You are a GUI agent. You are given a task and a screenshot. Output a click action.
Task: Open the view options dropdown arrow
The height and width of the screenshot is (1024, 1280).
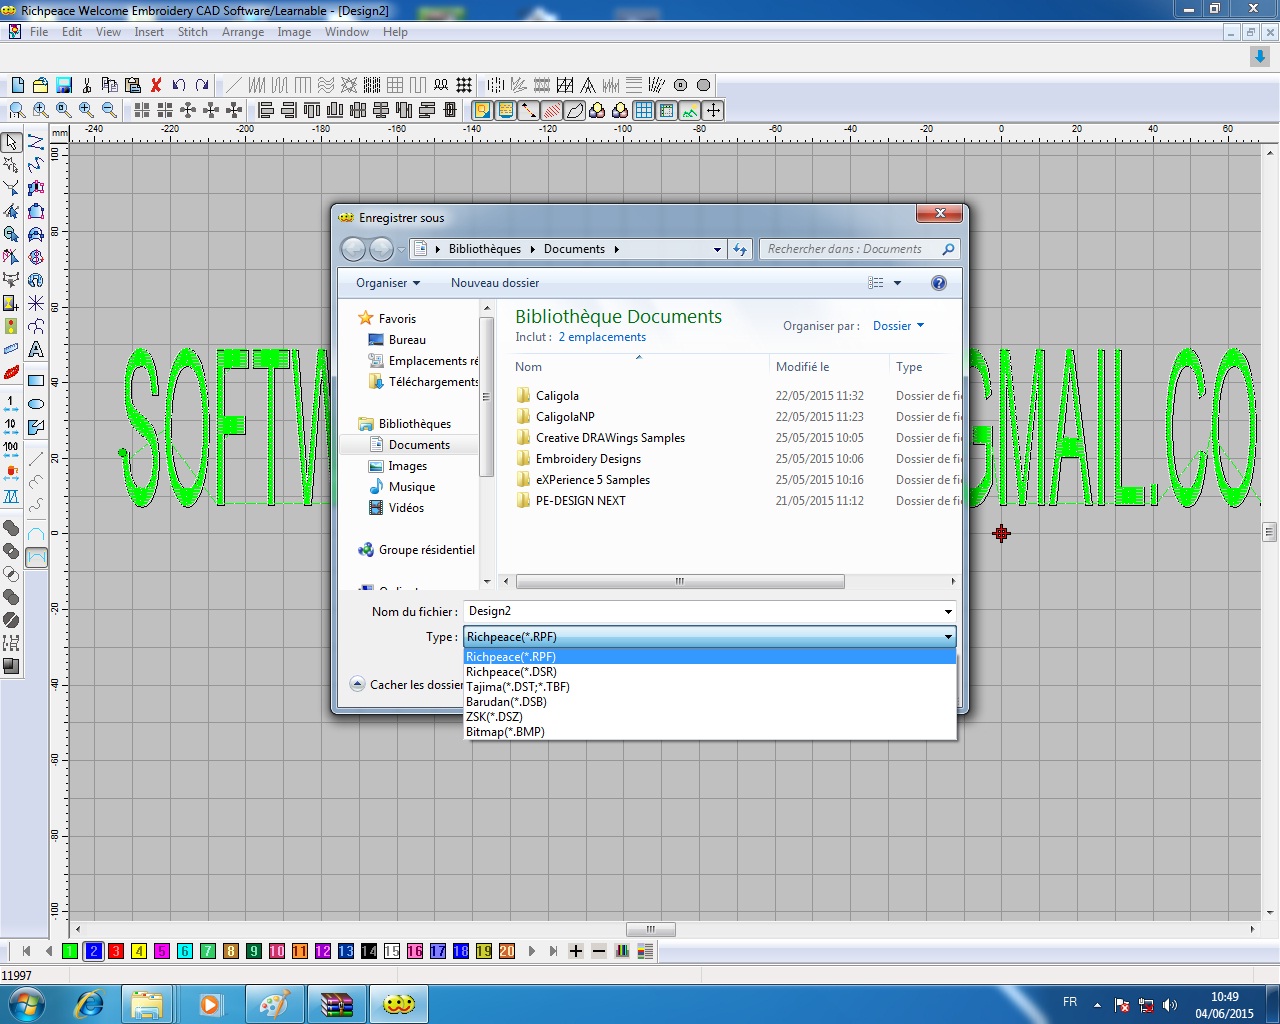click(897, 283)
